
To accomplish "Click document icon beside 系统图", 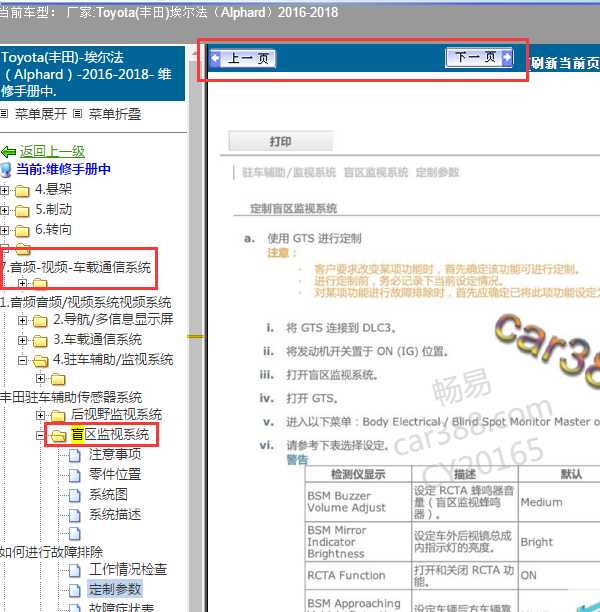I will 75,495.
